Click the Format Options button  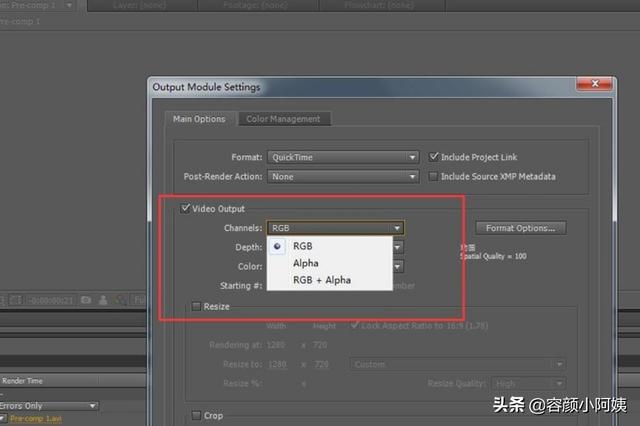pyautogui.click(x=520, y=228)
